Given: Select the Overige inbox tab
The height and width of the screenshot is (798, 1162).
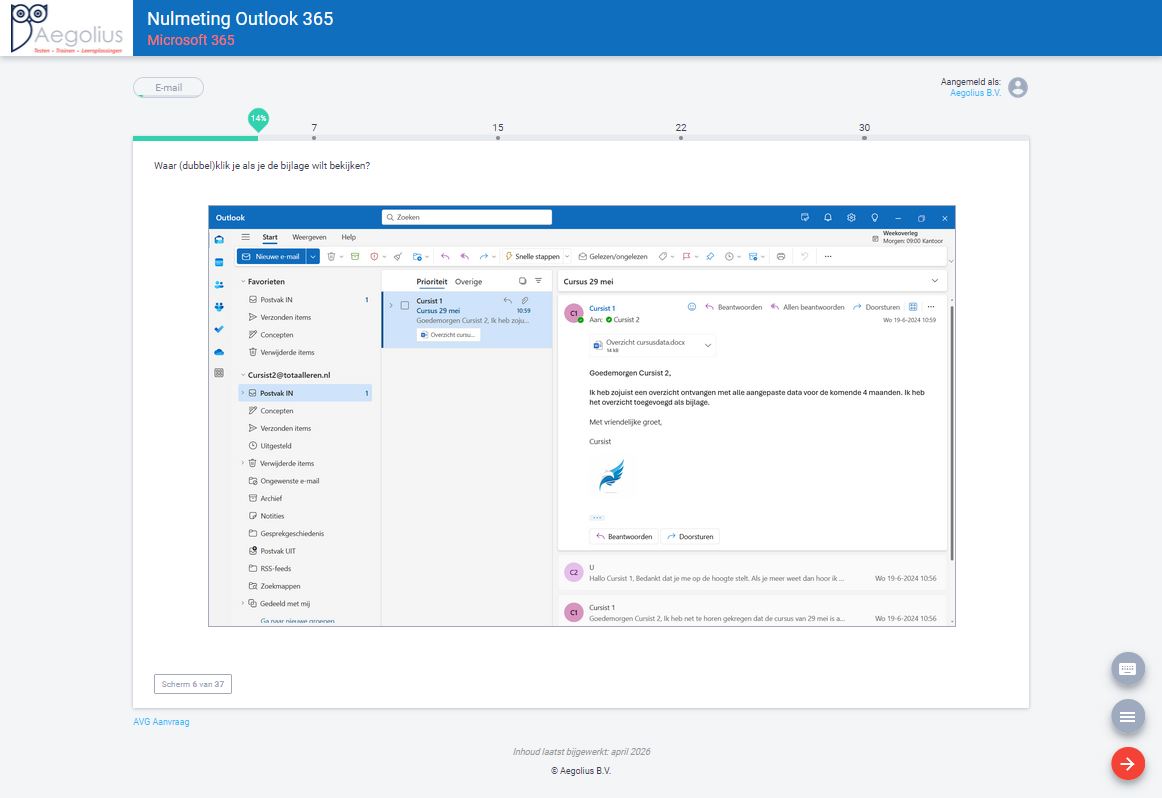Looking at the screenshot, I should (468, 282).
